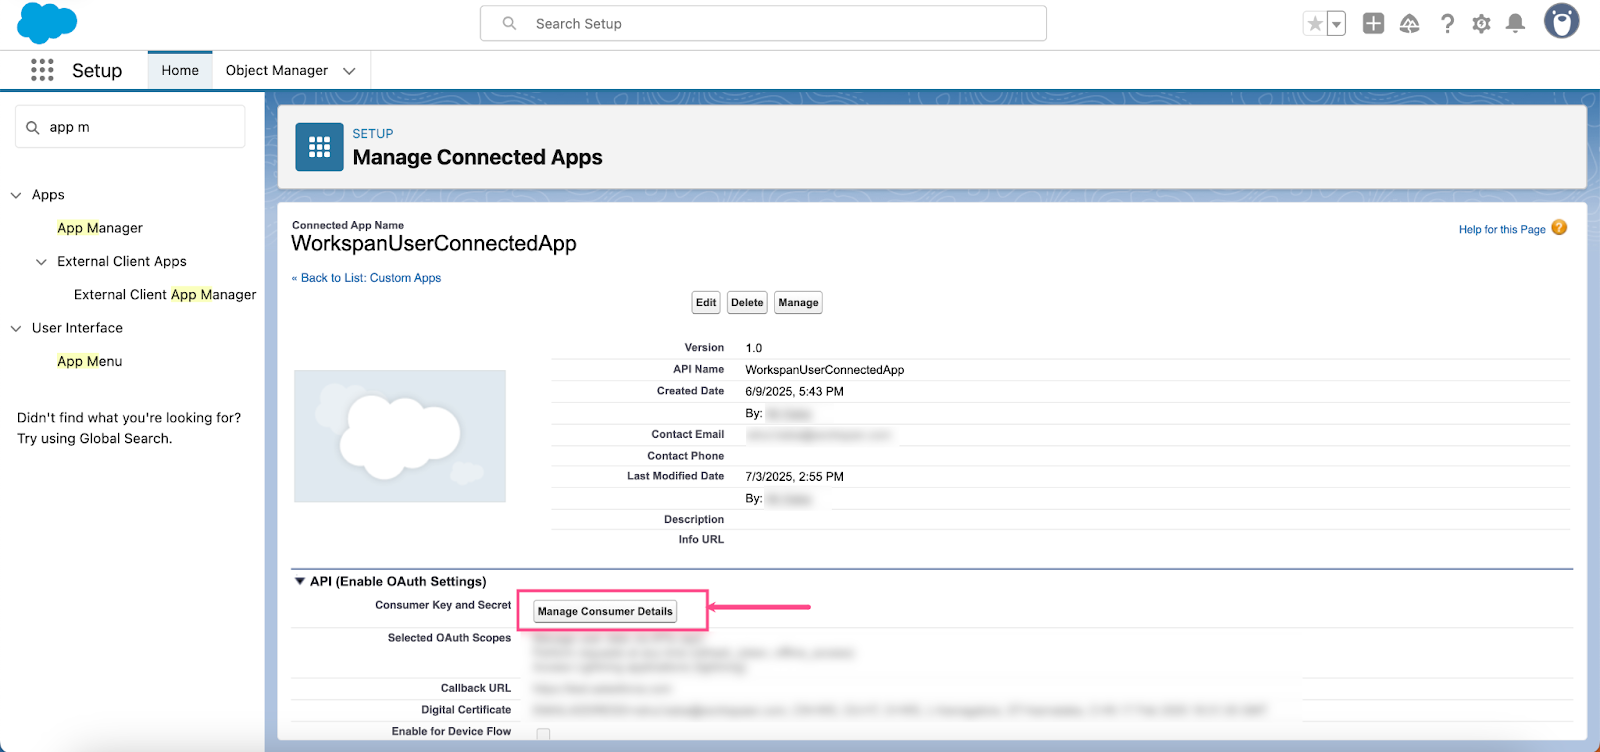Open the Help question mark icon
Image resolution: width=1600 pixels, height=752 pixels.
click(1447, 24)
